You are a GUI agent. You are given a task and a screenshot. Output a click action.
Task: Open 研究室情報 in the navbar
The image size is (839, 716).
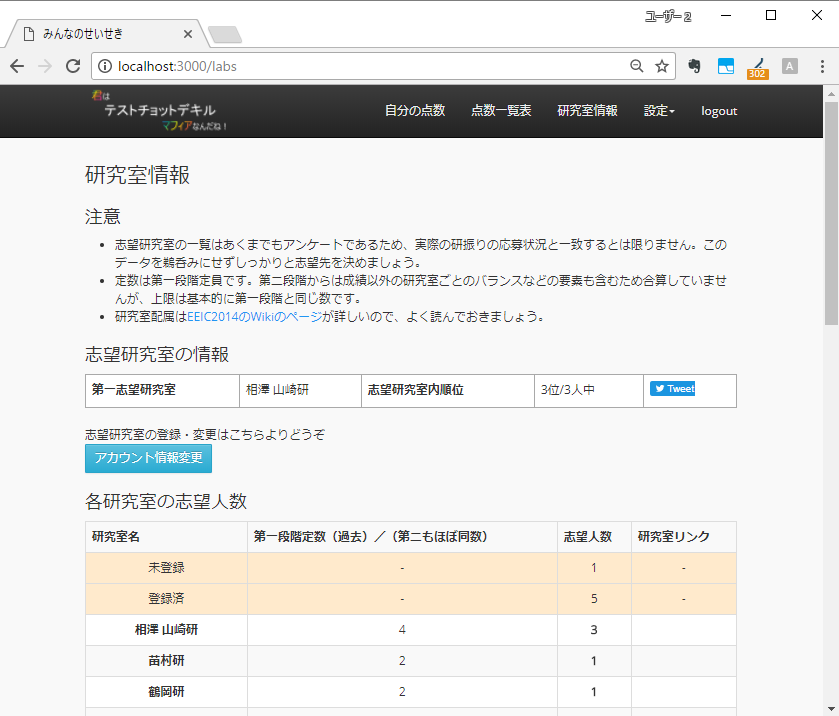(x=587, y=111)
